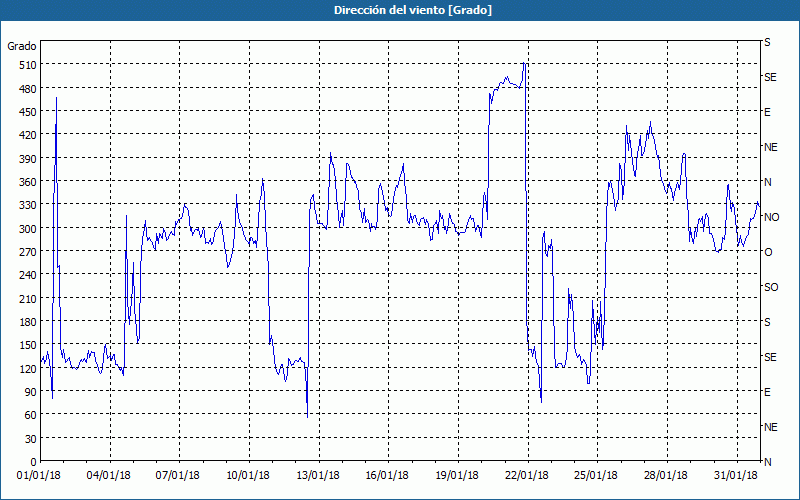Select the 'Grado' y-axis unit label
Image resolution: width=800 pixels, height=500 pixels.
coord(22,46)
